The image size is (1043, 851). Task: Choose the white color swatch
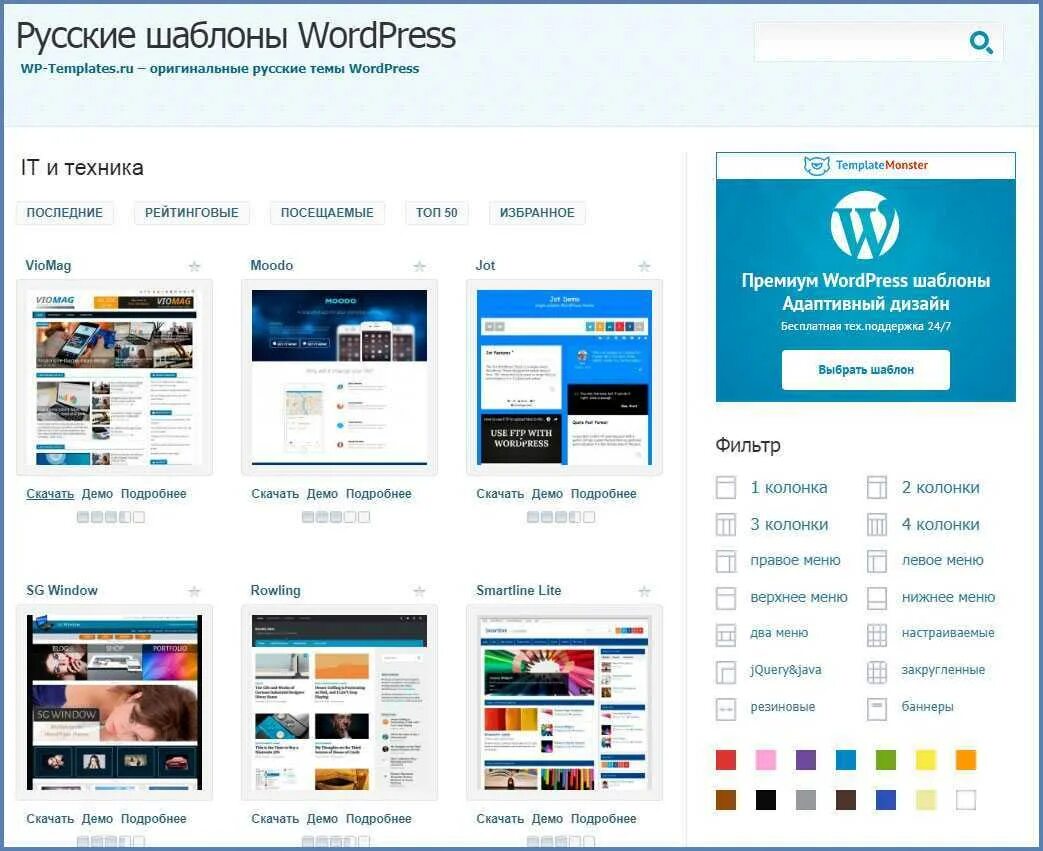coord(965,800)
